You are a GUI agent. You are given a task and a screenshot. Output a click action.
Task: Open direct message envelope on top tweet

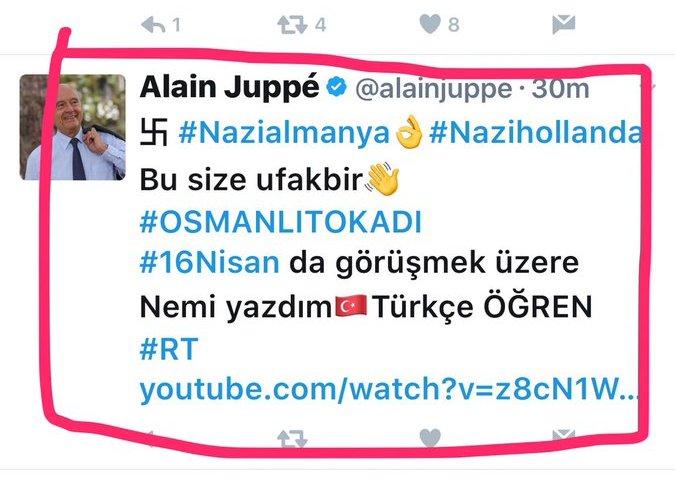(564, 25)
